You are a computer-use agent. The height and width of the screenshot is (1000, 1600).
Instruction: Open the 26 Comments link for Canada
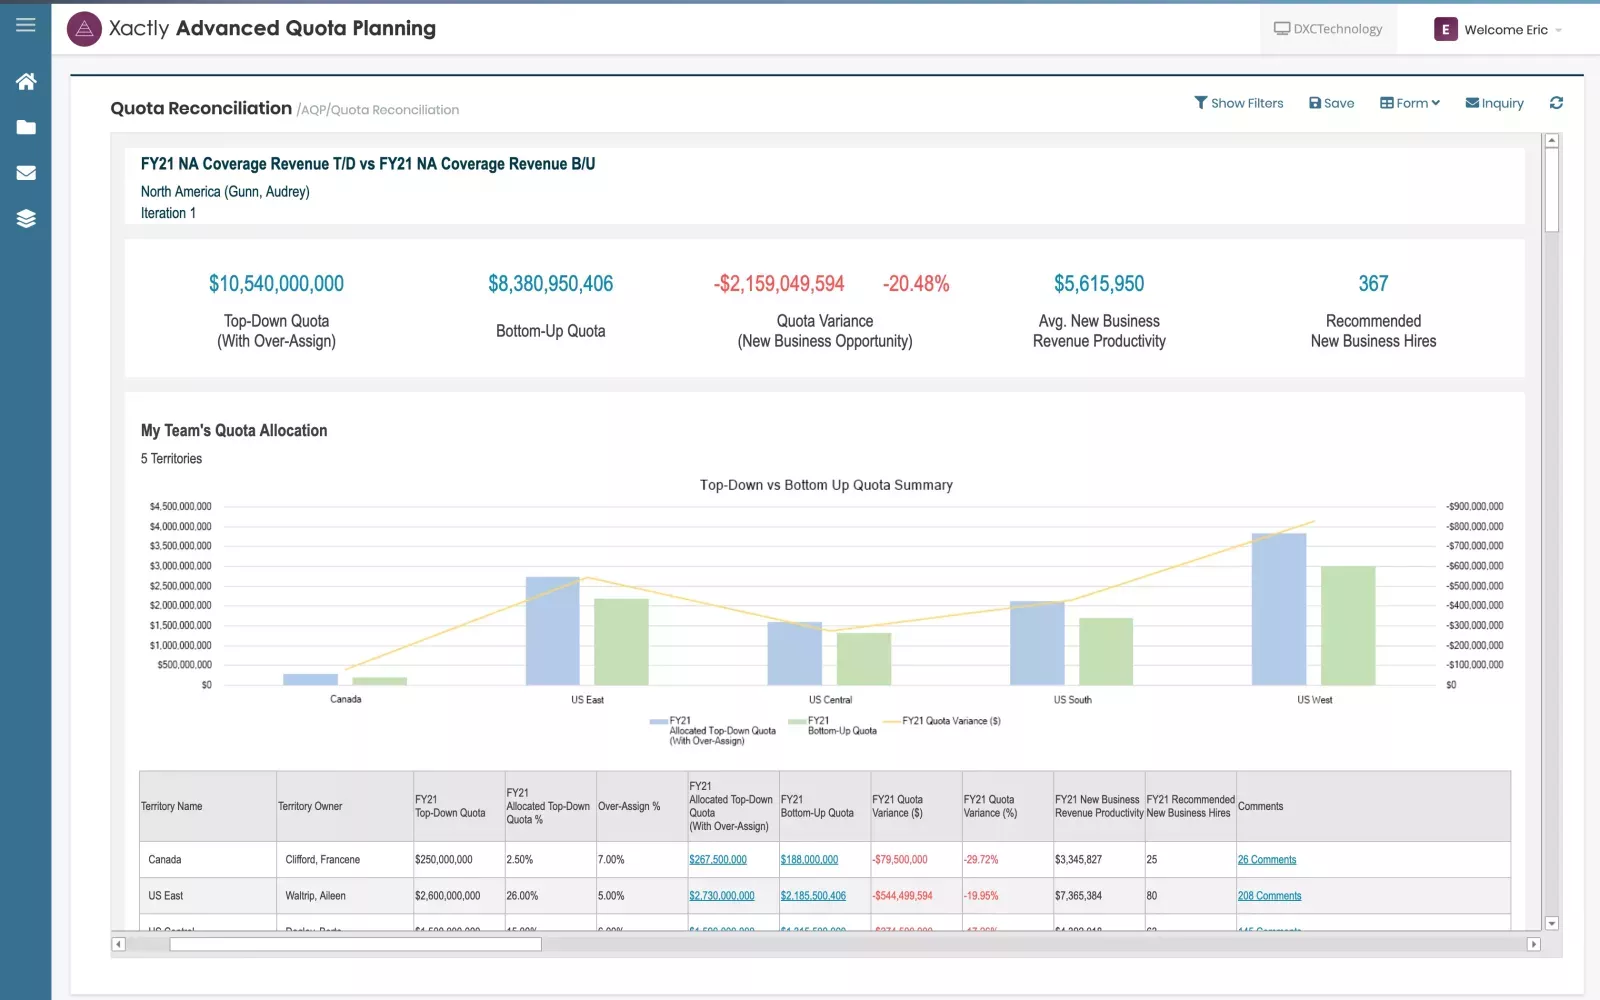[x=1266, y=860]
